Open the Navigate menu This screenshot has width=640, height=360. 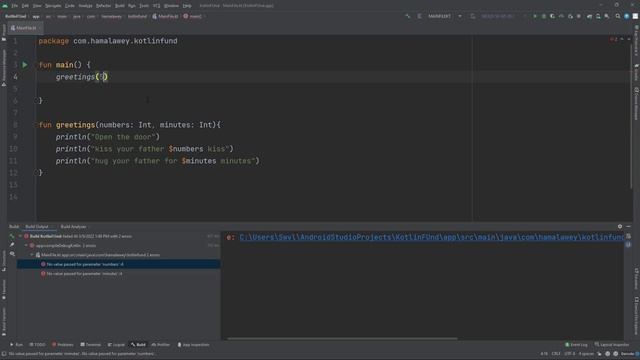coord(53,6)
